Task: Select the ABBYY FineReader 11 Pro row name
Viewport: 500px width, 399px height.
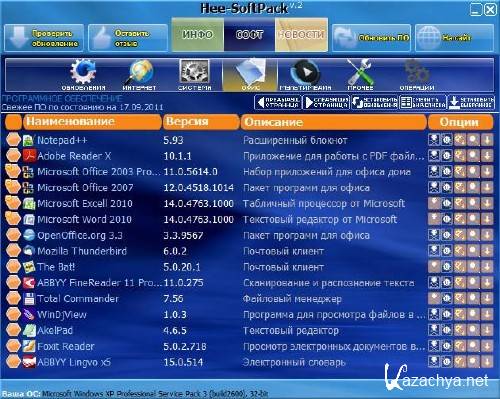Action: click(99, 283)
